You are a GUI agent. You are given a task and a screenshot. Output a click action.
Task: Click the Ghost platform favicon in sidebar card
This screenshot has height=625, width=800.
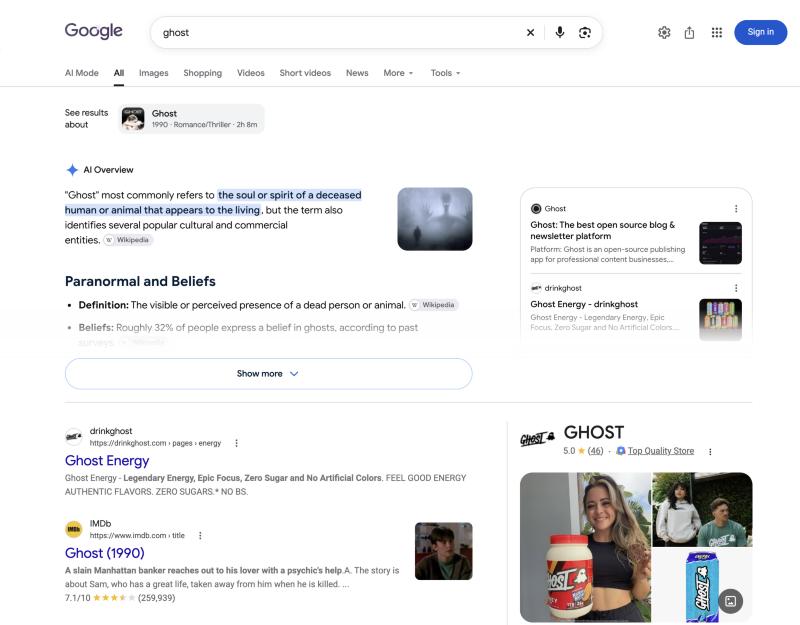pyautogui.click(x=536, y=209)
